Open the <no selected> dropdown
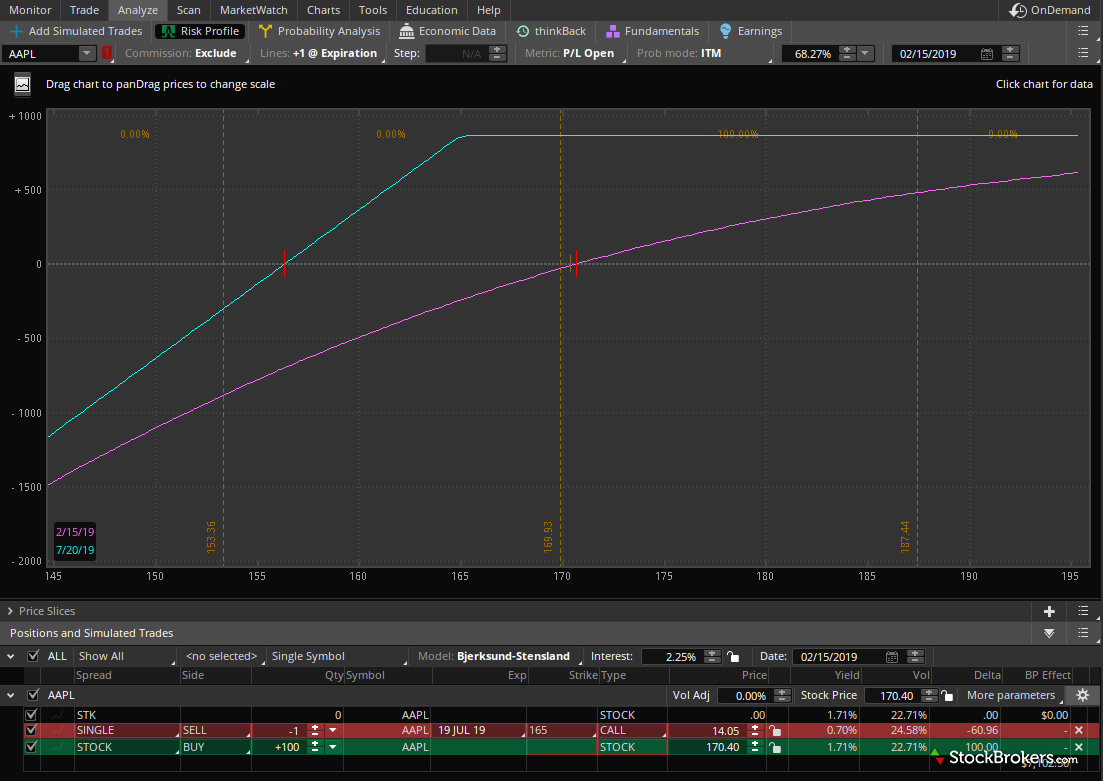The image size is (1103, 781). pyautogui.click(x=225, y=656)
